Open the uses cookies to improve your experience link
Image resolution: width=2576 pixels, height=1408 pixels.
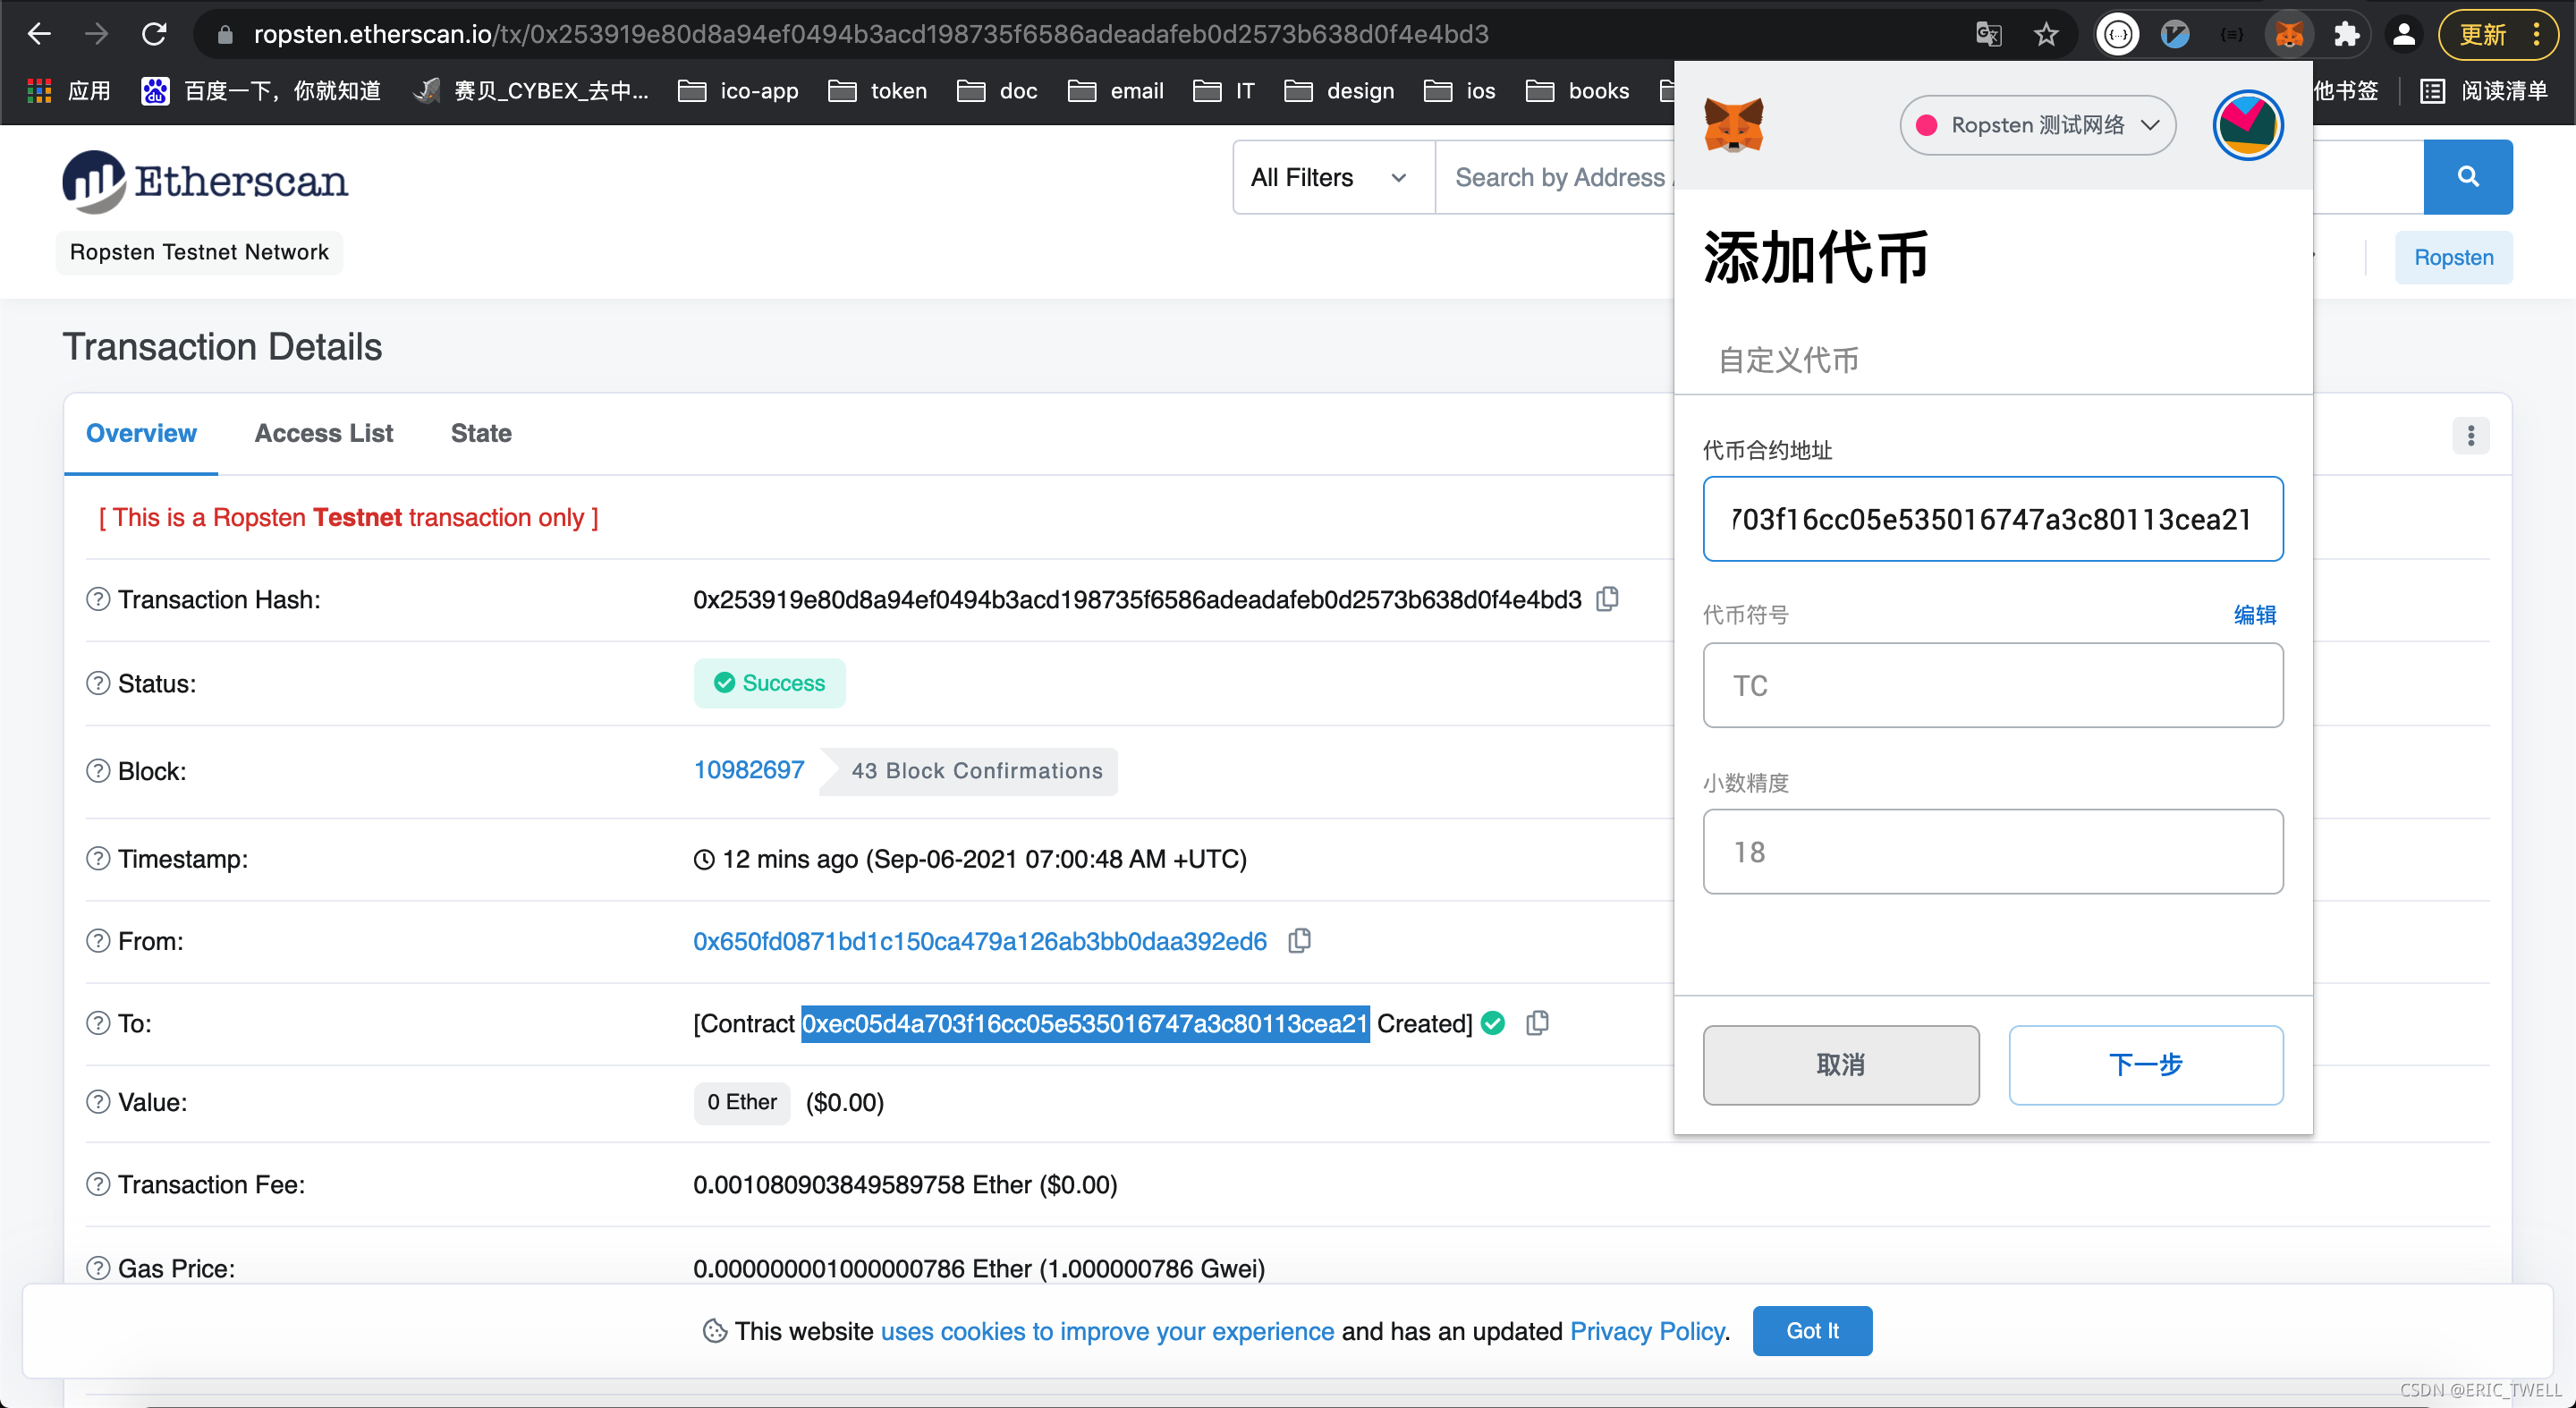[1107, 1331]
